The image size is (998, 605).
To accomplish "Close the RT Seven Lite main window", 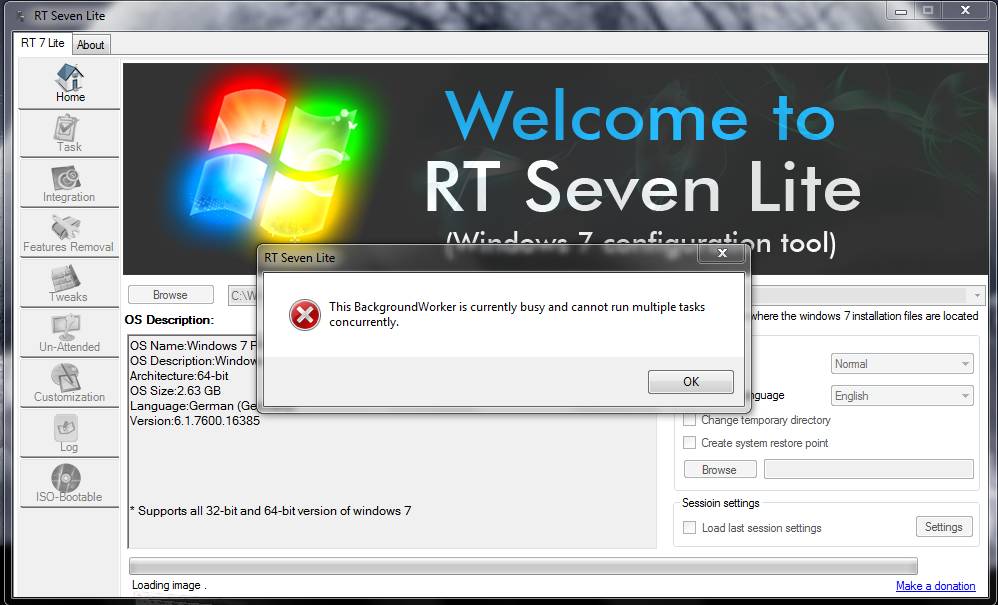I will pos(966,11).
